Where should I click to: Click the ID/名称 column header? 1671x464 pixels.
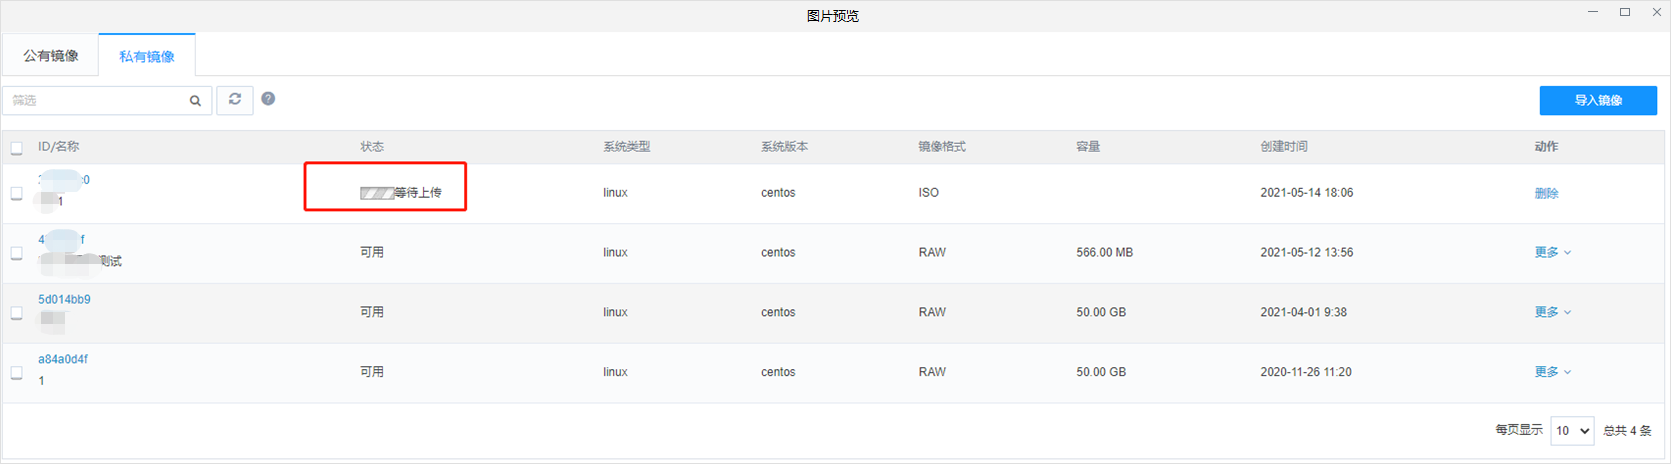pos(58,147)
